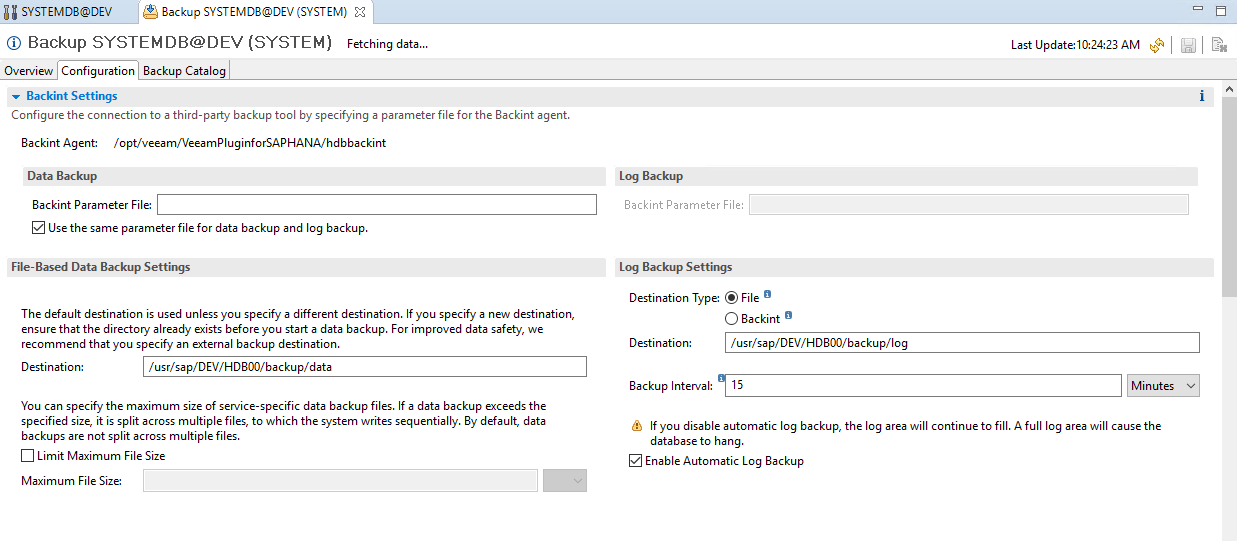
Task: Select Backint as log destination type
Action: click(x=732, y=319)
